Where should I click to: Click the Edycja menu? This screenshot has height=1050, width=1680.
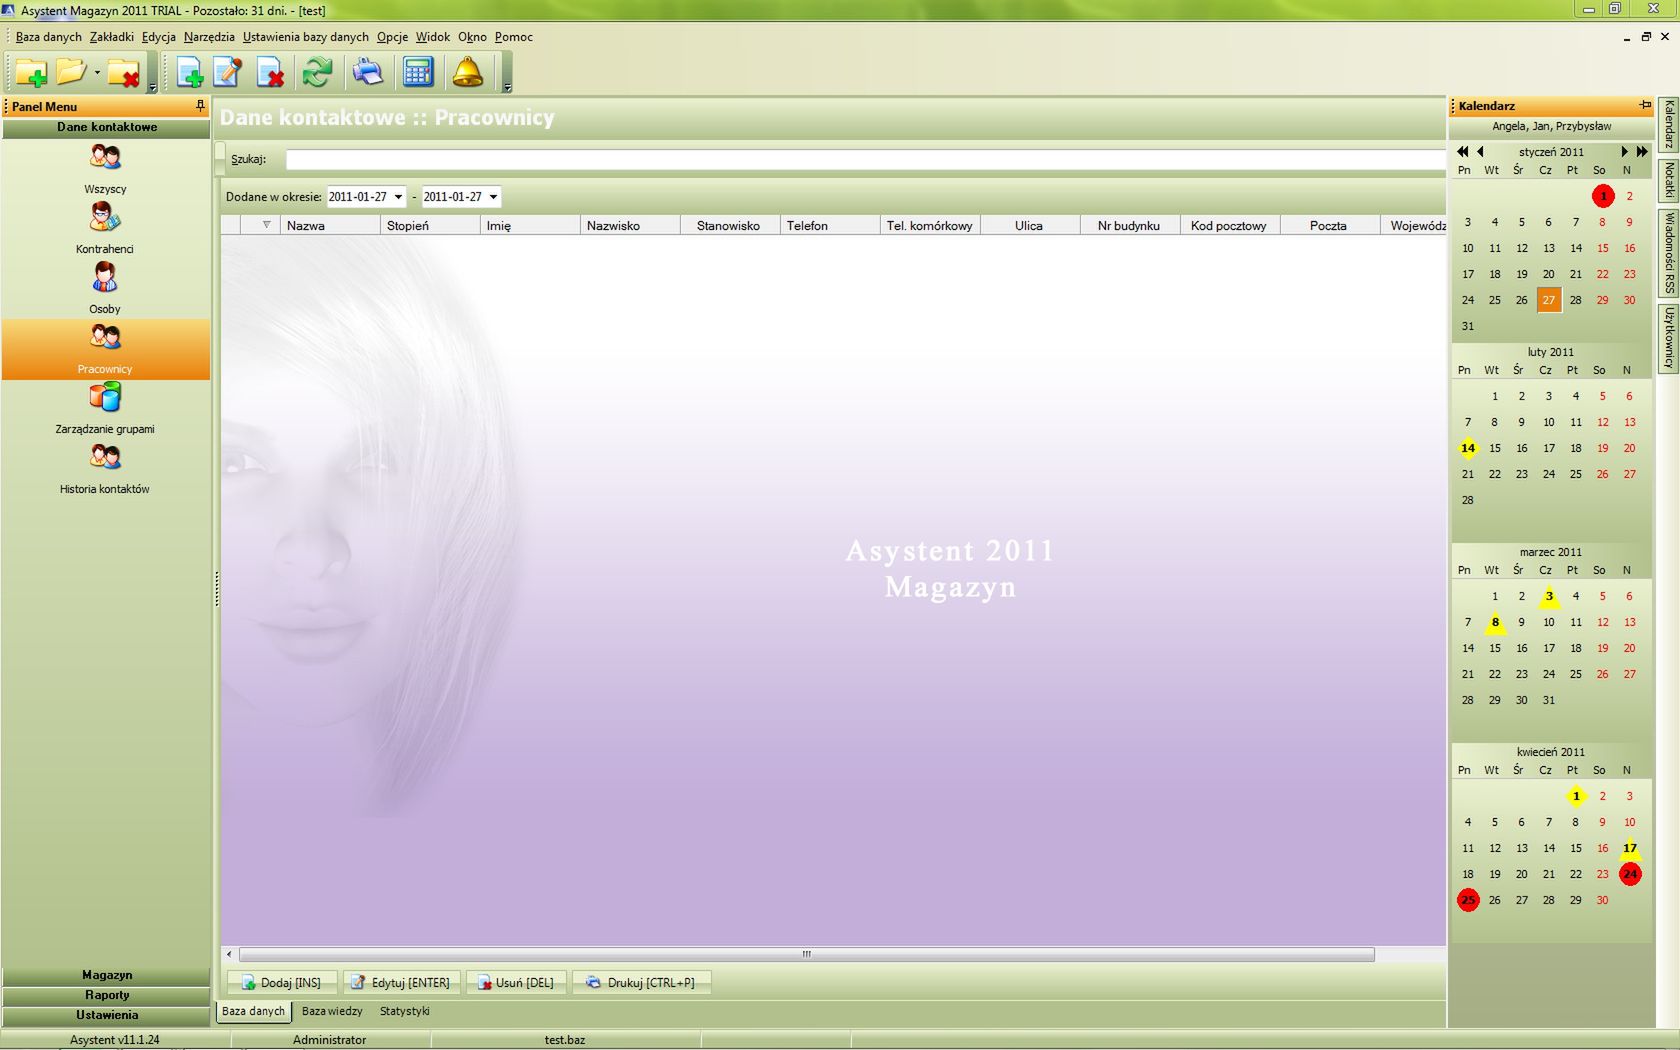[158, 37]
